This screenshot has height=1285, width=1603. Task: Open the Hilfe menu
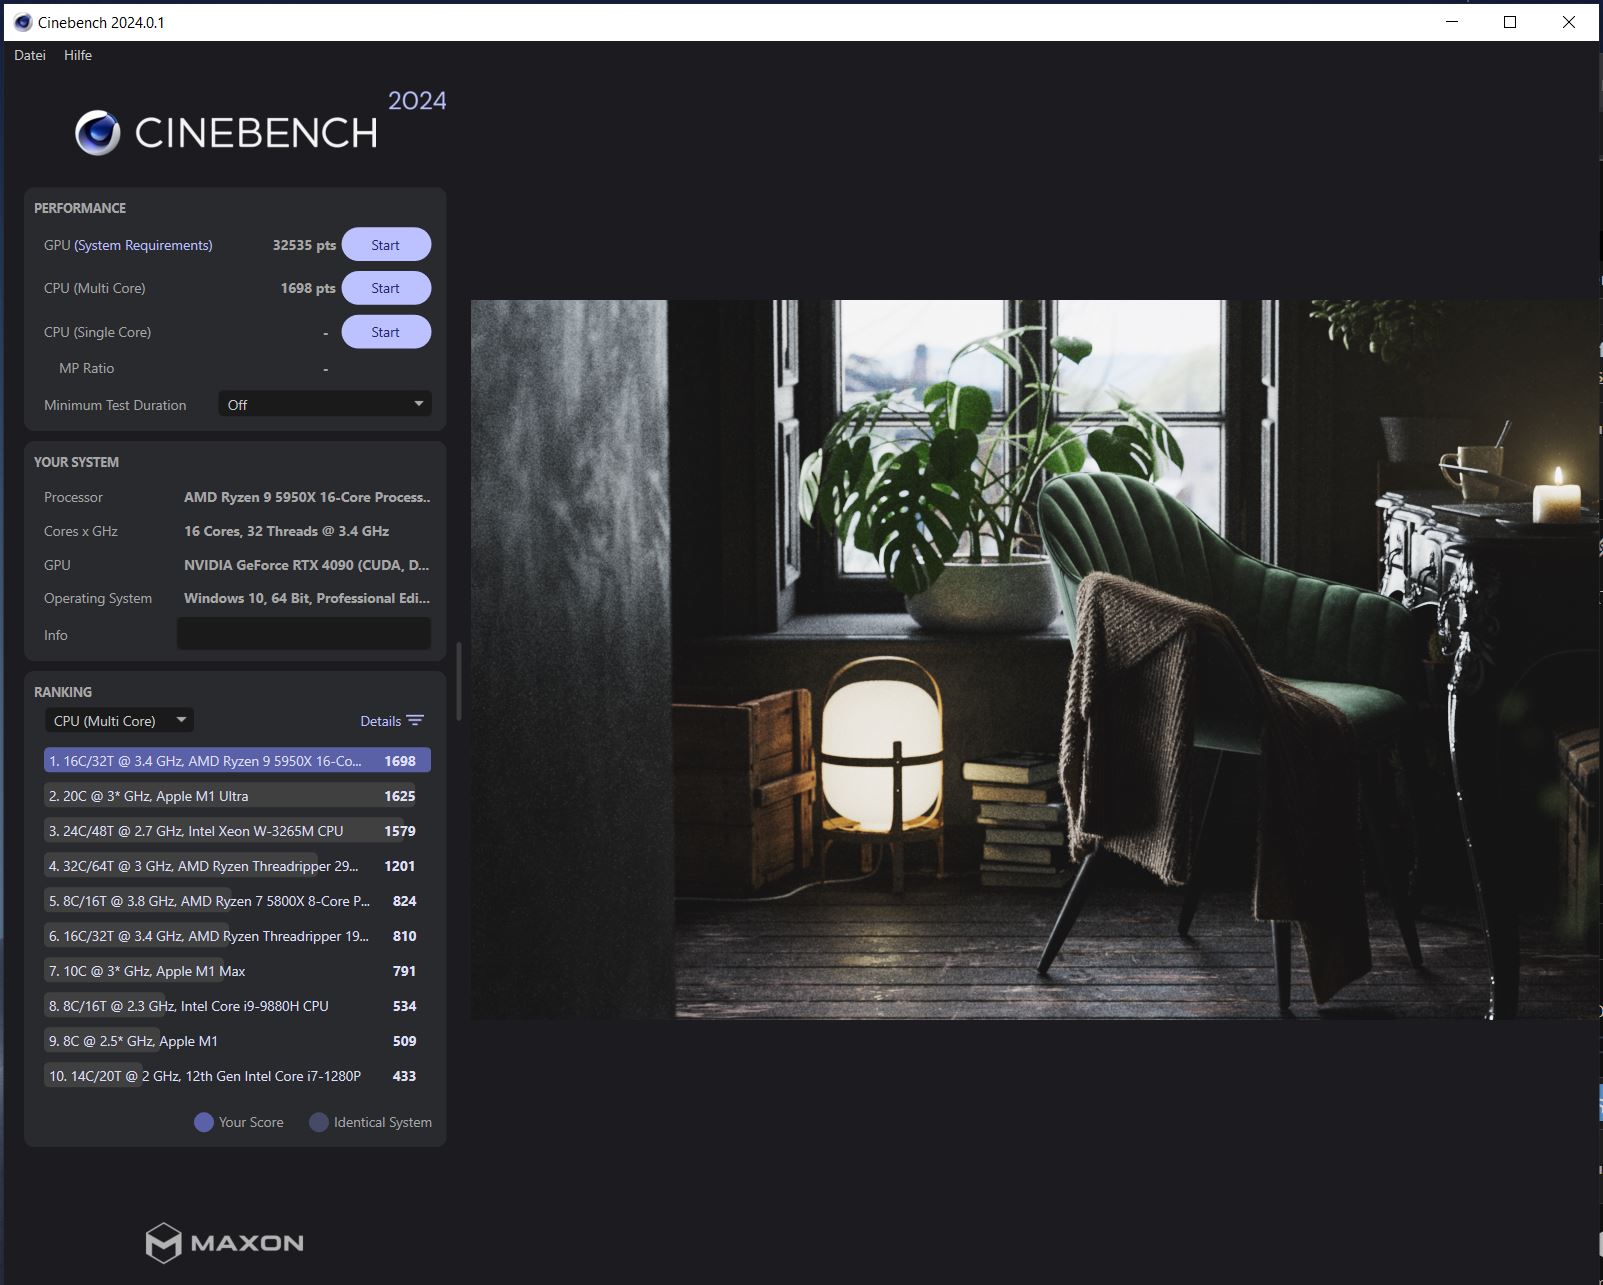[78, 55]
